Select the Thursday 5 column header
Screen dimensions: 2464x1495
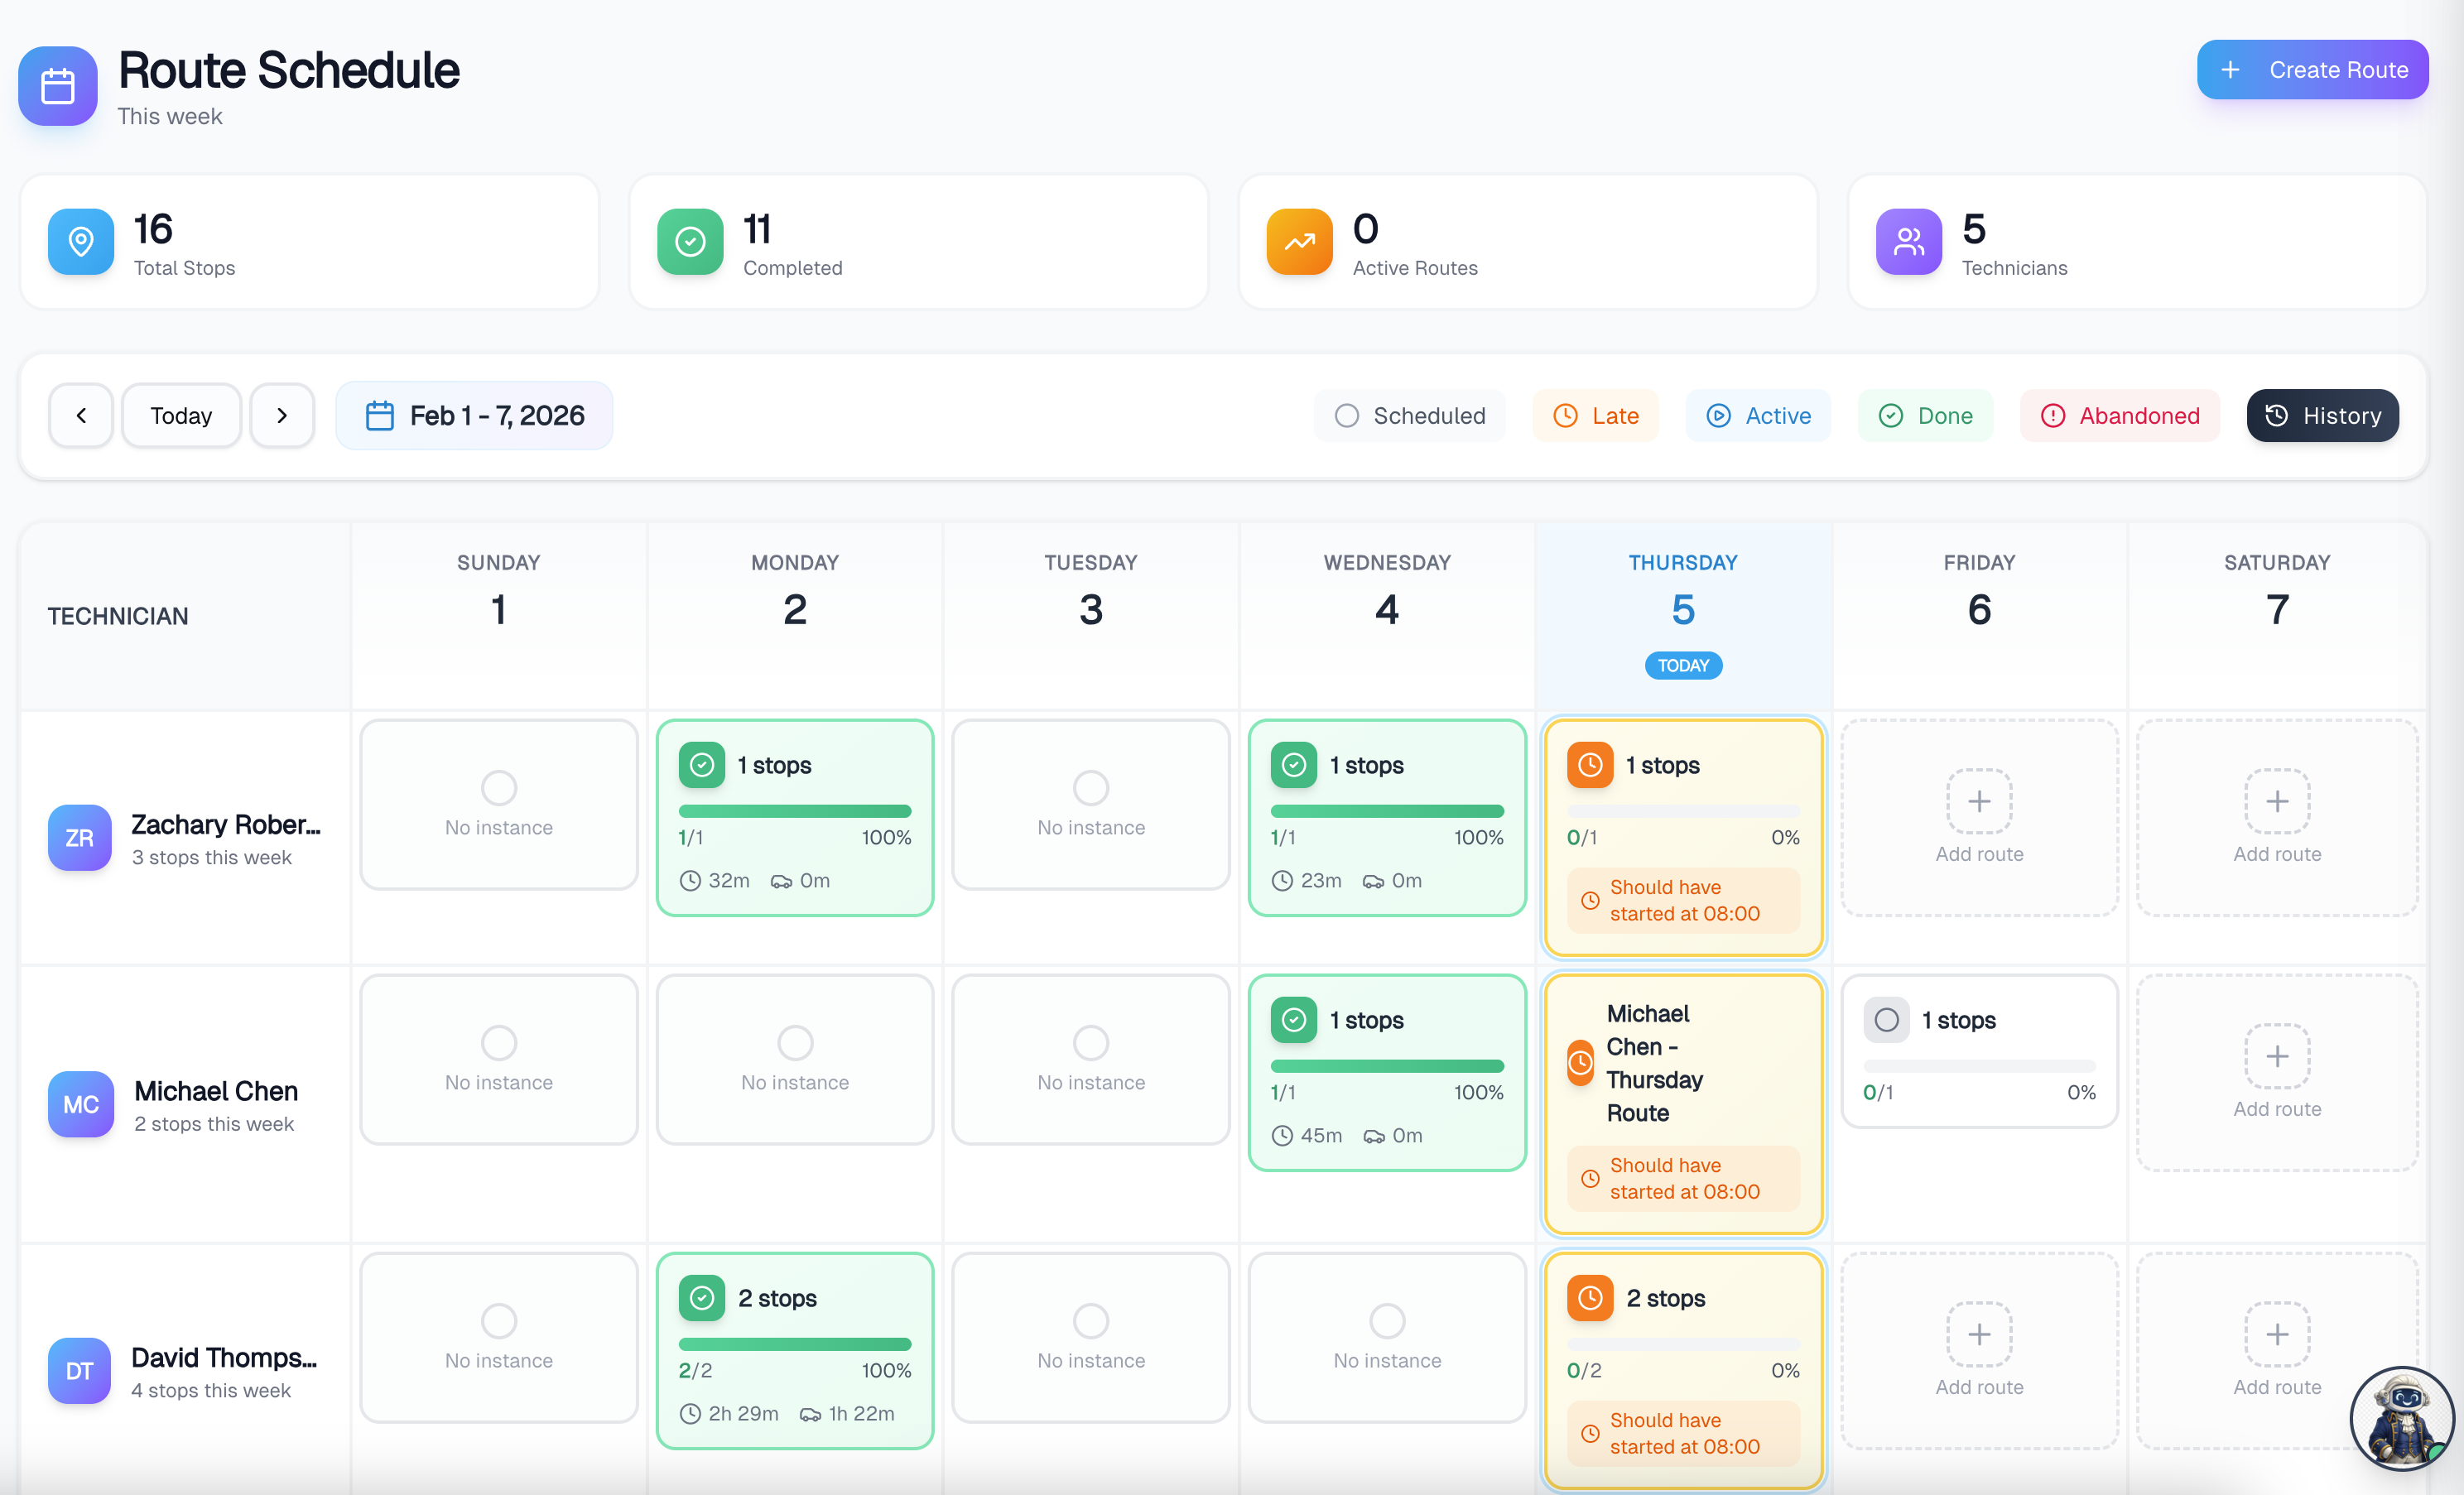1683,609
